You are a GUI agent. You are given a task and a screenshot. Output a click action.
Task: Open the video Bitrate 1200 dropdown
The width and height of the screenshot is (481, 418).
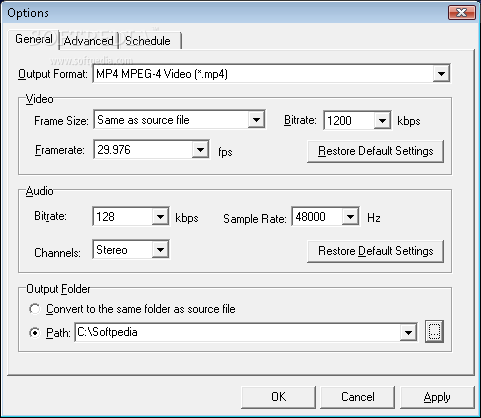(x=382, y=120)
